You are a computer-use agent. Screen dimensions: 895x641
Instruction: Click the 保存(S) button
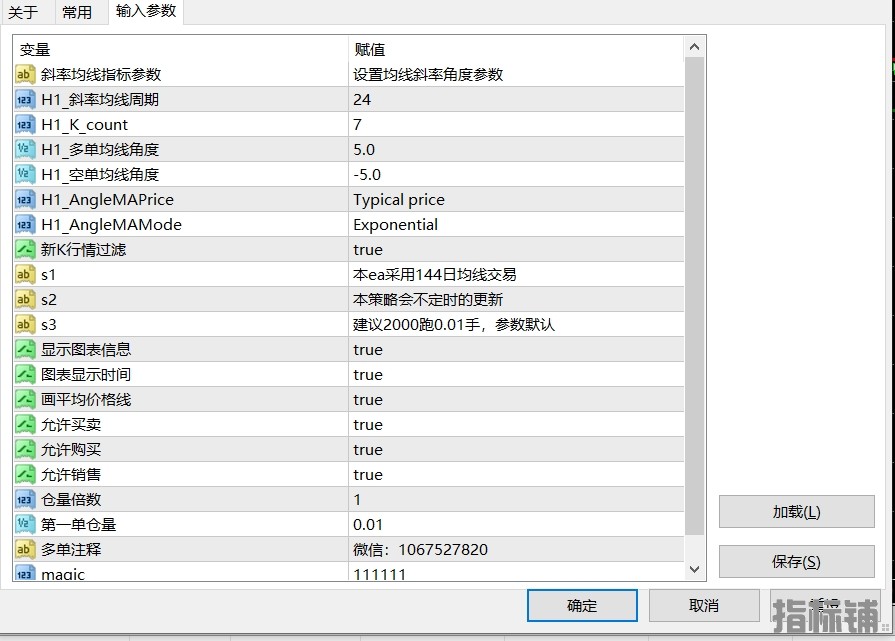796,562
